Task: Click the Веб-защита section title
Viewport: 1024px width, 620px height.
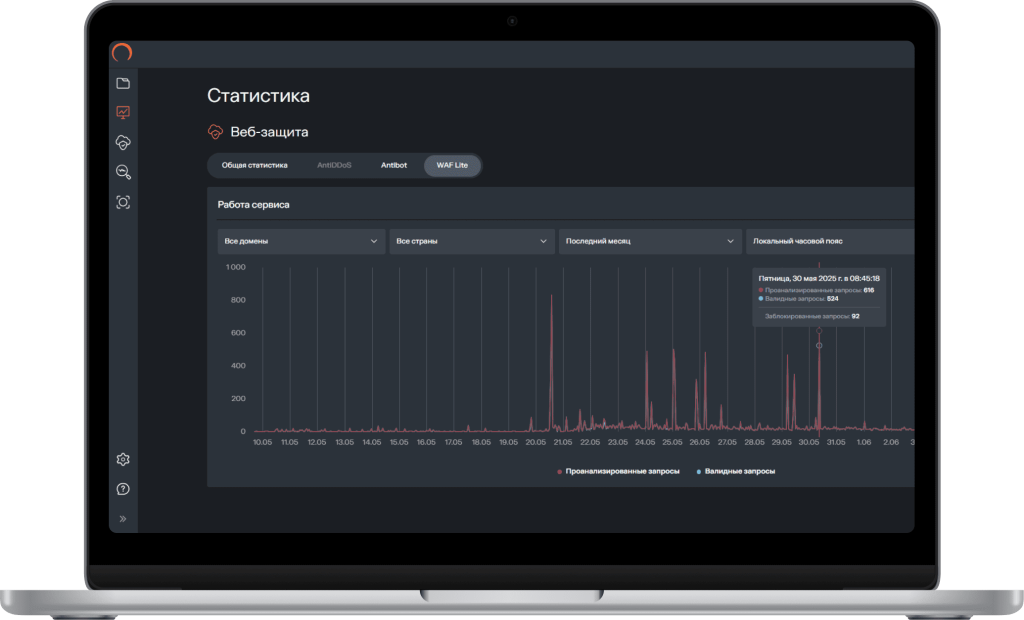Action: point(269,132)
